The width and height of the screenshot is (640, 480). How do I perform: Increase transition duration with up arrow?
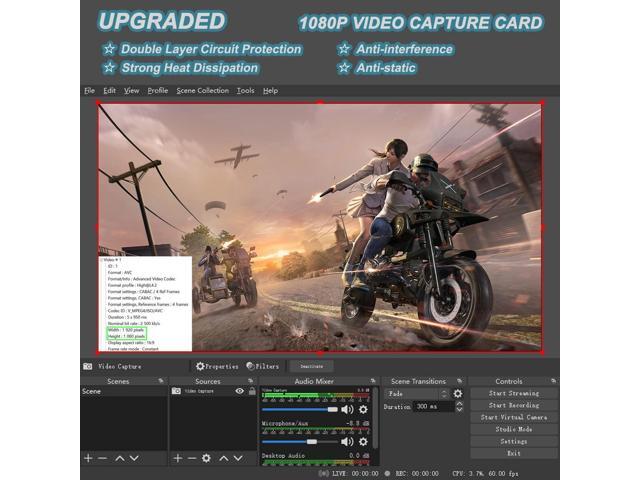coord(459,404)
